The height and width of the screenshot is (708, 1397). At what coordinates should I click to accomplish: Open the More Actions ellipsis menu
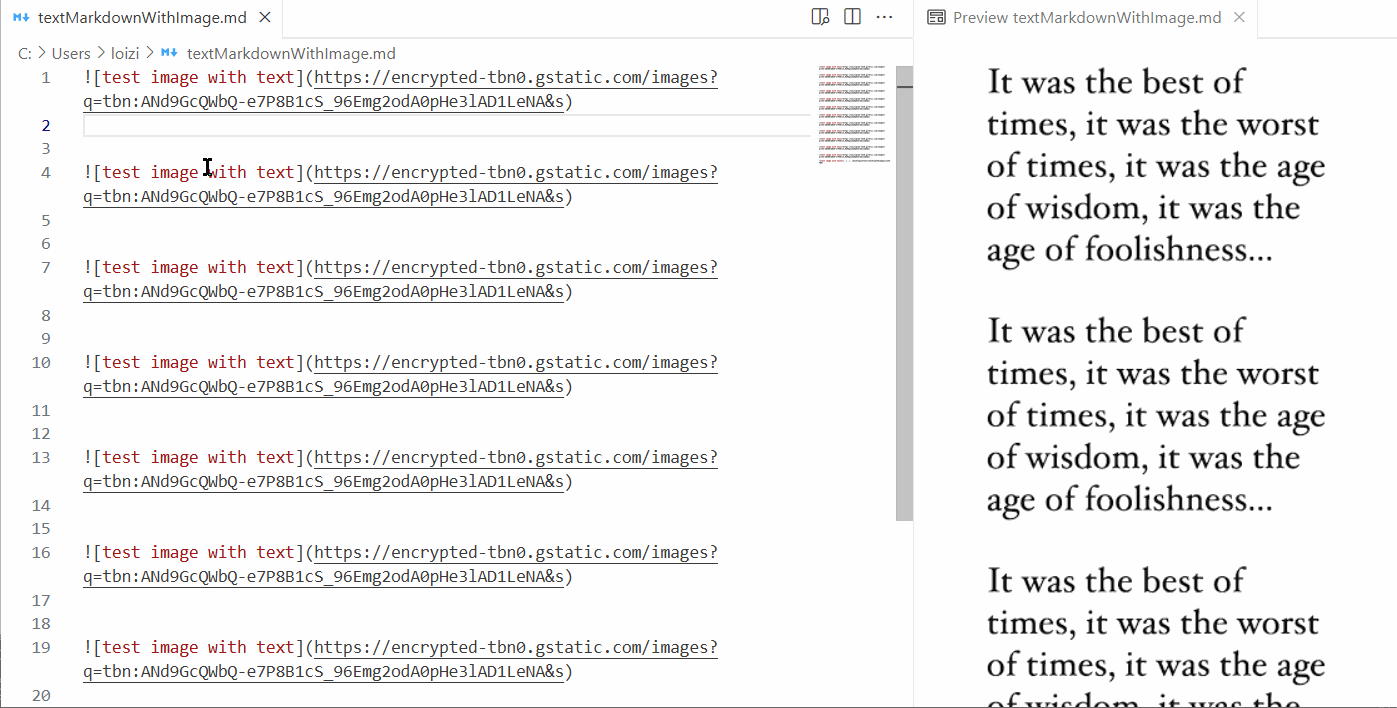pos(884,17)
